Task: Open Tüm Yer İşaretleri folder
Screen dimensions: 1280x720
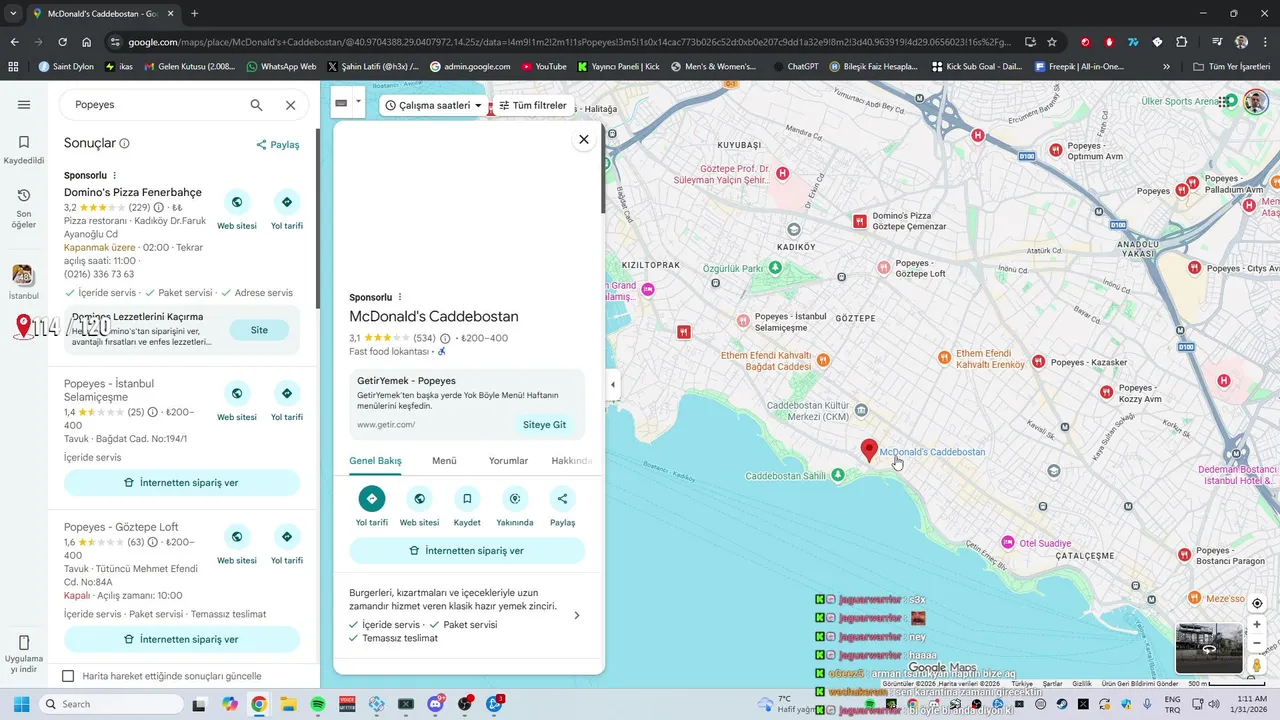Action: tap(1231, 67)
